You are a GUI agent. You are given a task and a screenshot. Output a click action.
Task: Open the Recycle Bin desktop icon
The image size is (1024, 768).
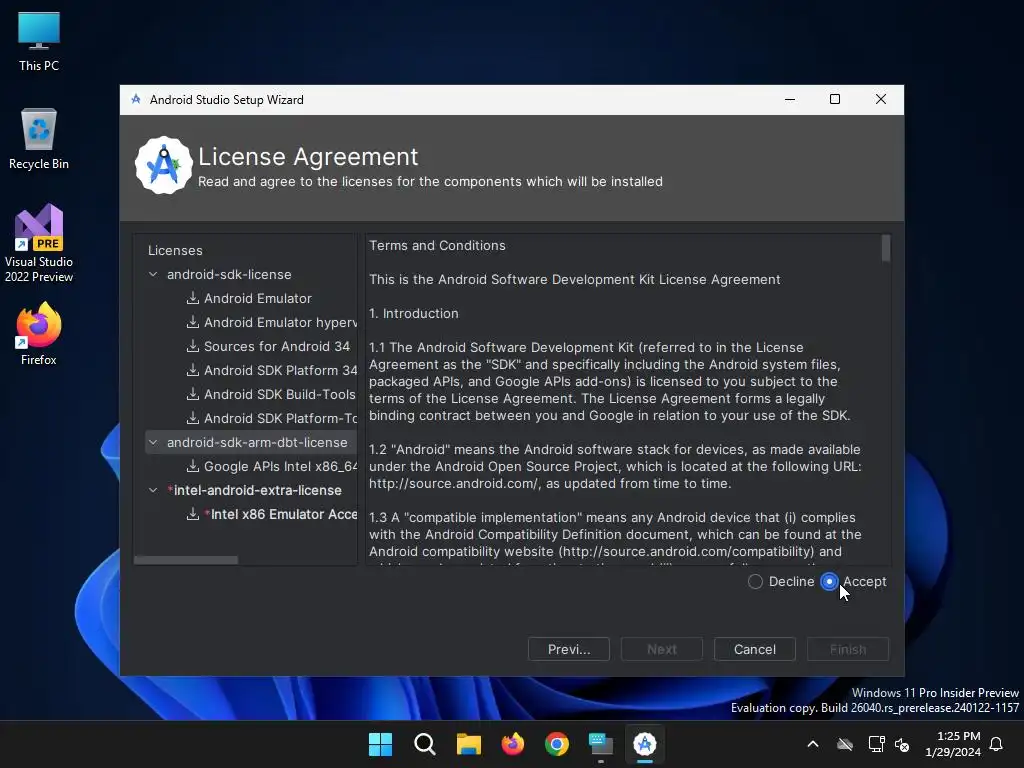click(39, 138)
